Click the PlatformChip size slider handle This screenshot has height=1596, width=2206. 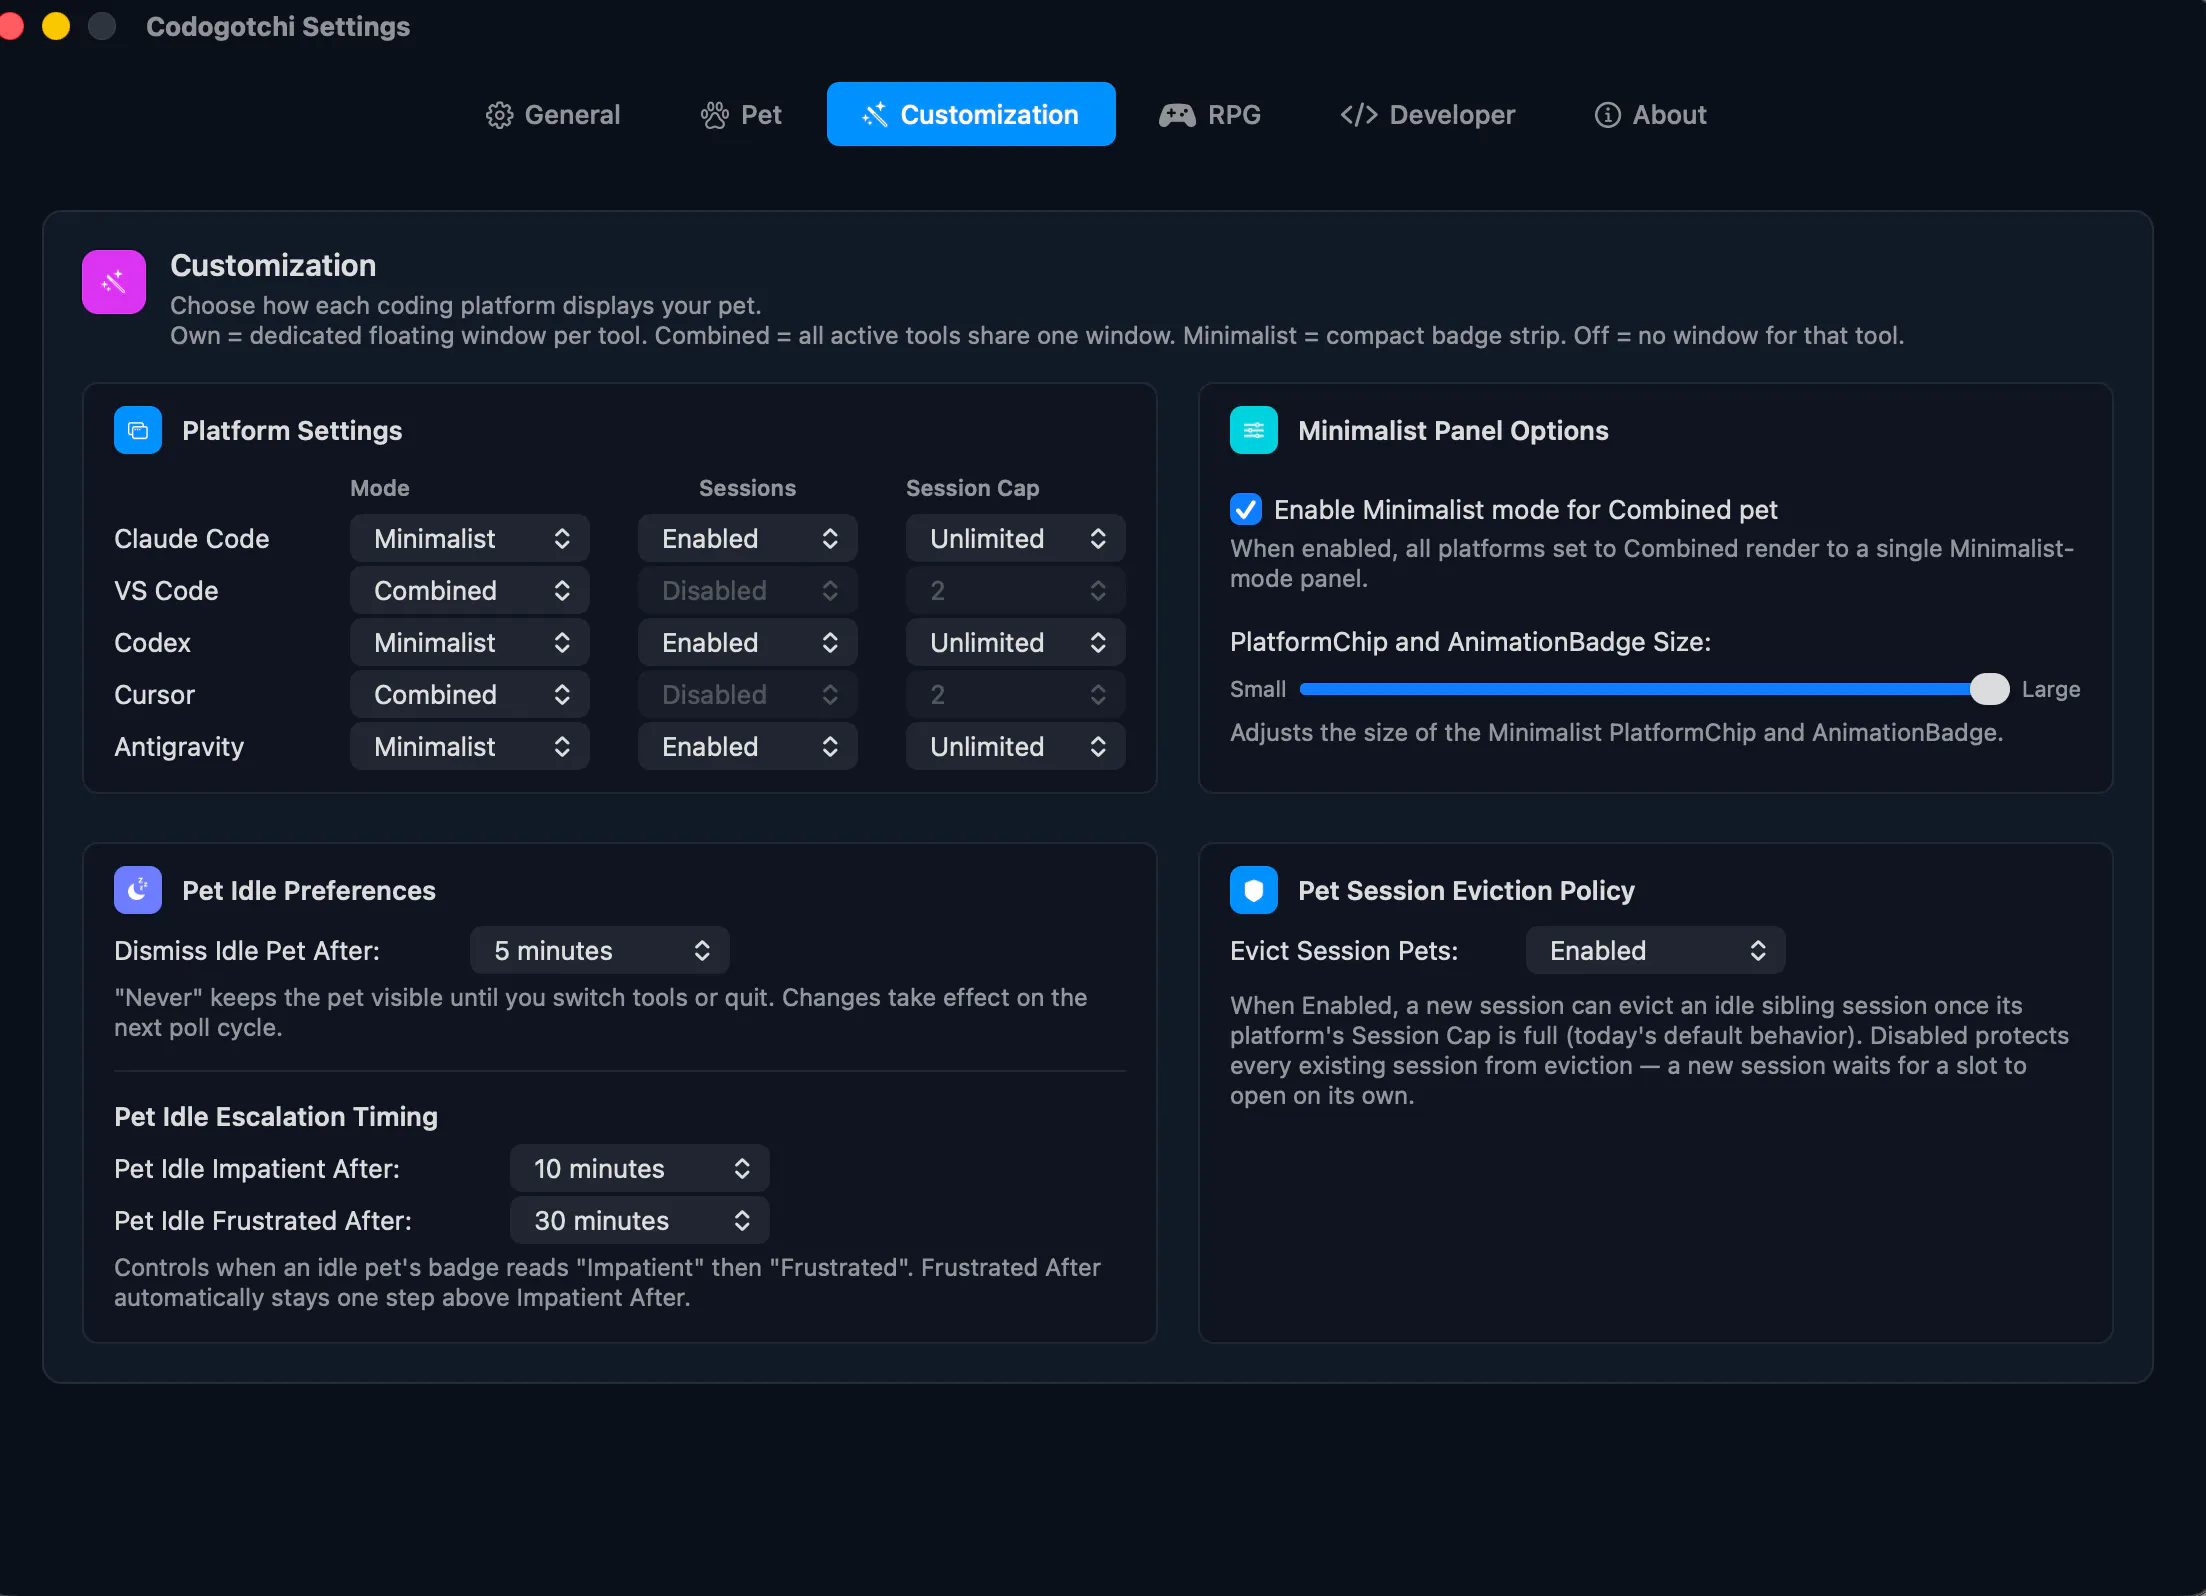[x=1990, y=689]
